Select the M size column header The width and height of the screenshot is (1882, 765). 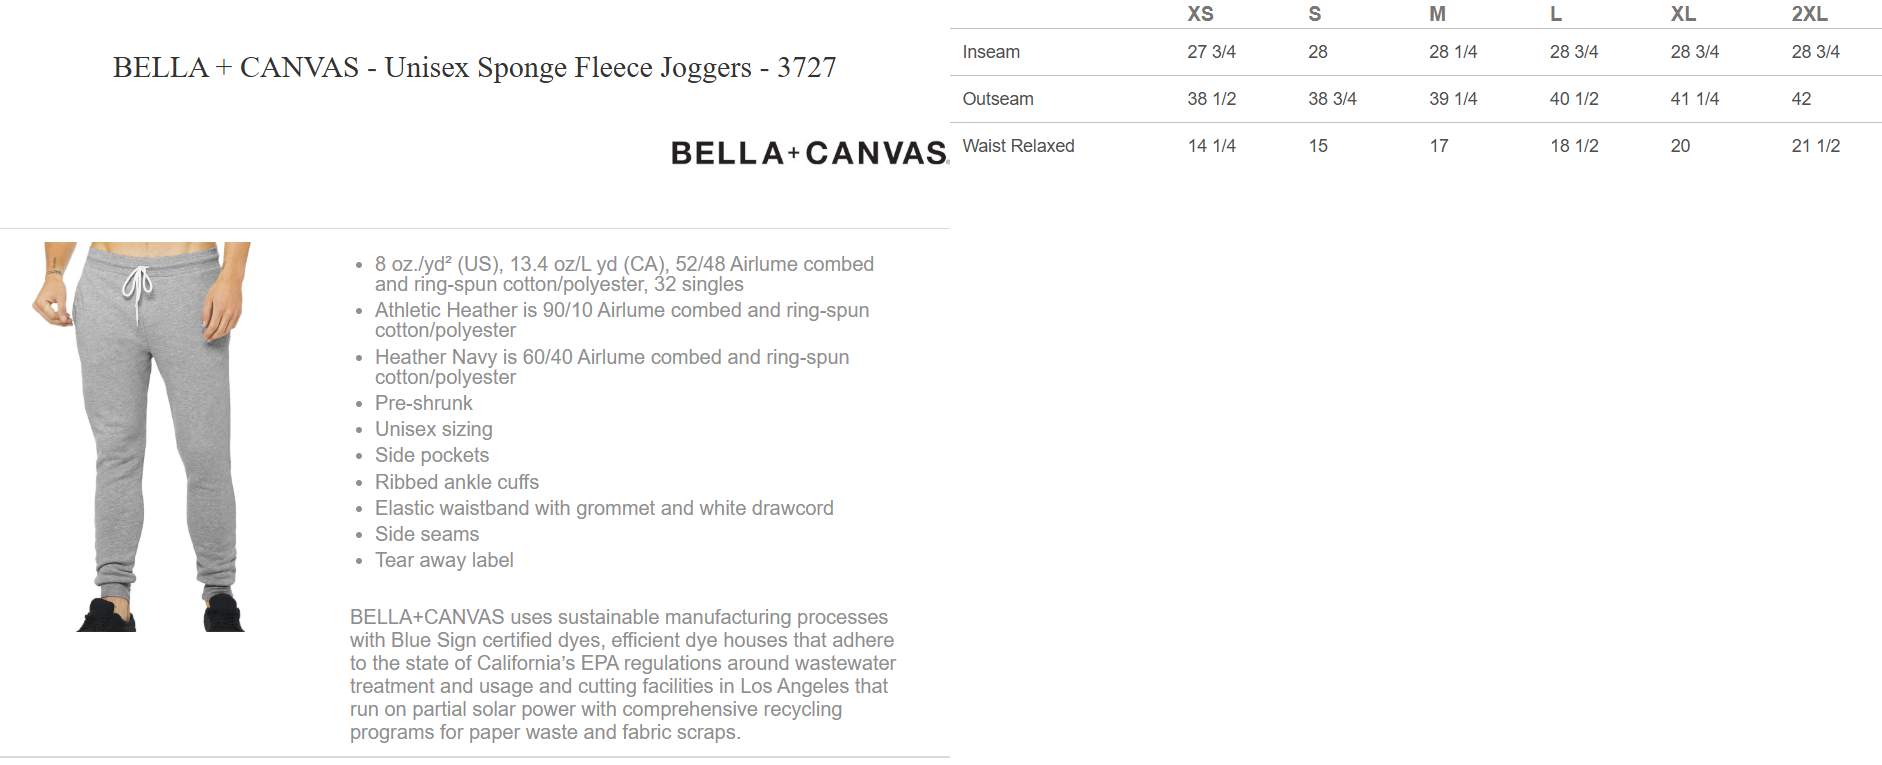point(1437,14)
